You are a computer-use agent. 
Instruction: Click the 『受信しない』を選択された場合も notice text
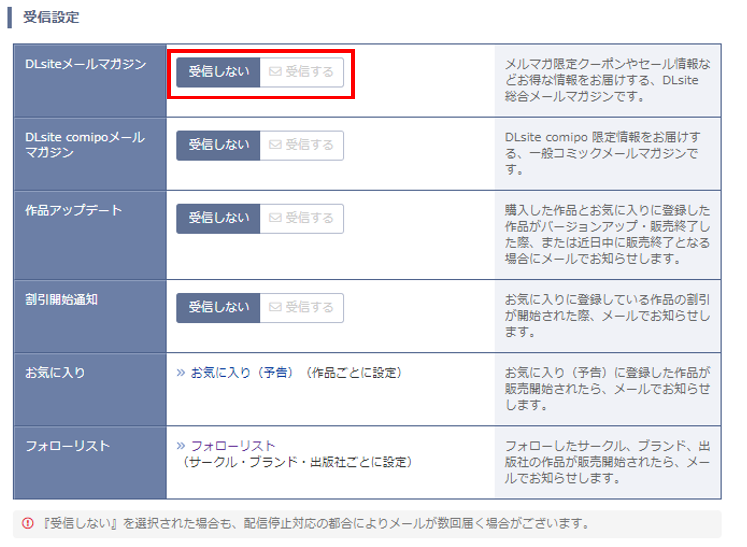[x=315, y=524]
